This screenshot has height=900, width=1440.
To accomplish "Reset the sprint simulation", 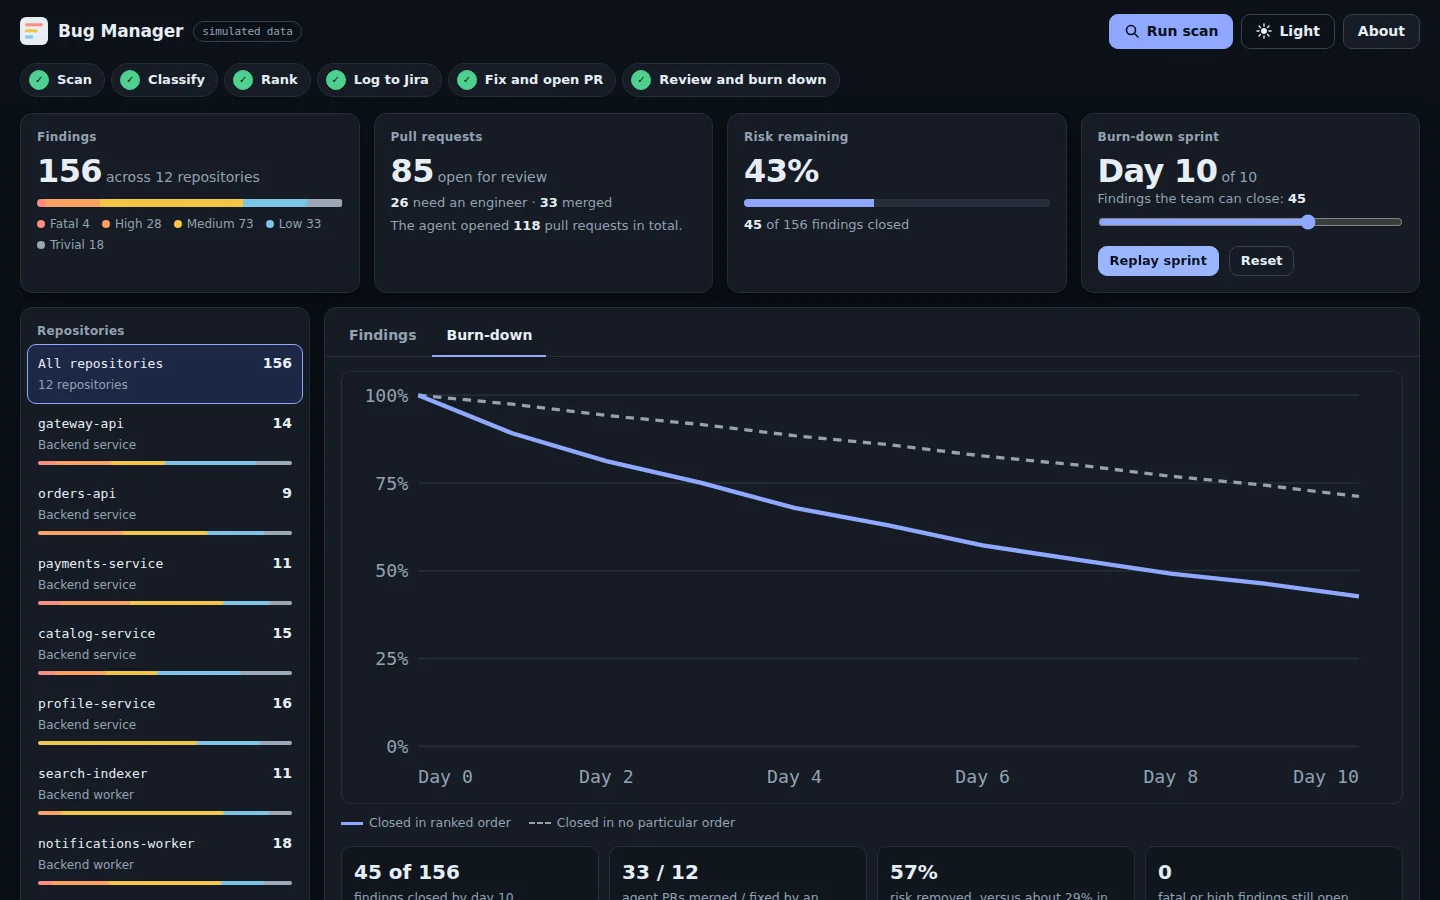I will tap(1261, 261).
